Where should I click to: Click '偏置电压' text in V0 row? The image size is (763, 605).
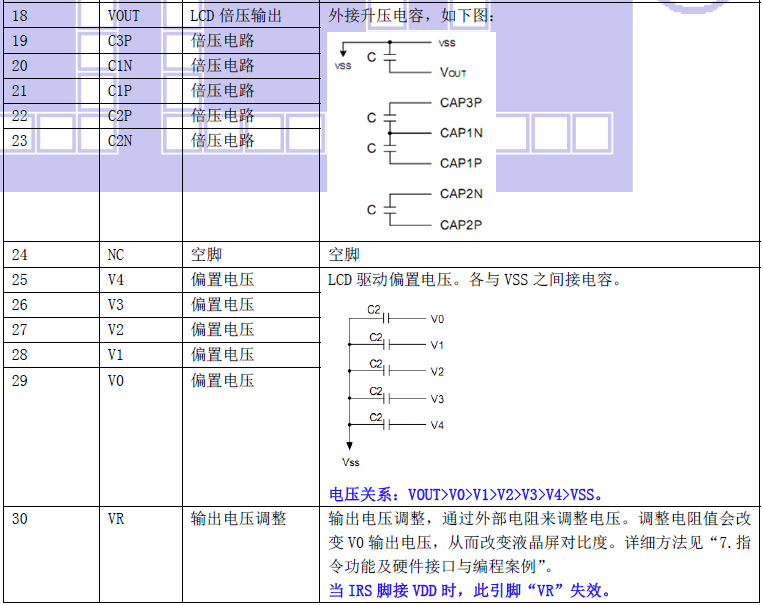[x=222, y=381]
